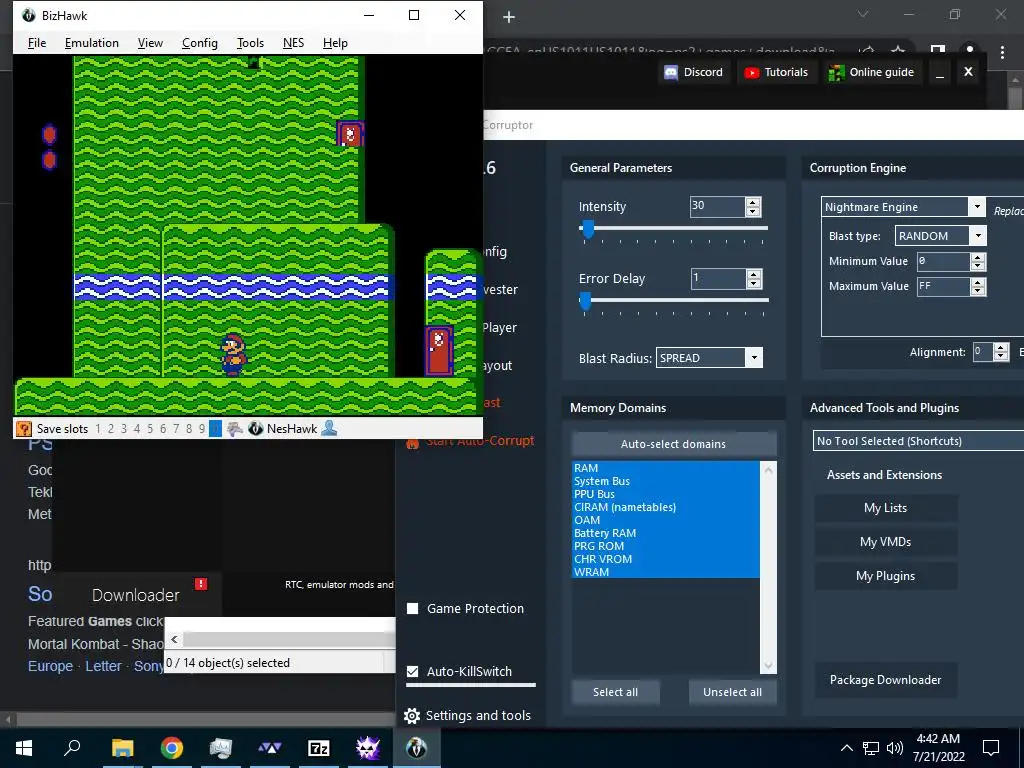Click the red alert badge on Downloader
Screen dimensions: 1024x768
201,584
